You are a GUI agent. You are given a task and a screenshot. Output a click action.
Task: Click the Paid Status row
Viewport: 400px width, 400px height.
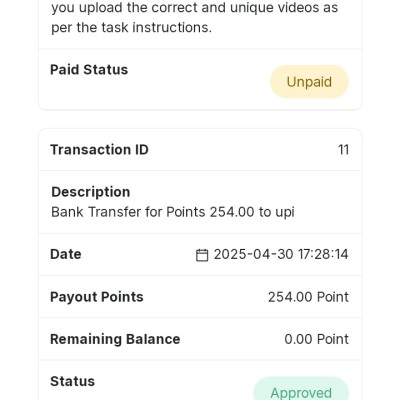click(x=200, y=79)
